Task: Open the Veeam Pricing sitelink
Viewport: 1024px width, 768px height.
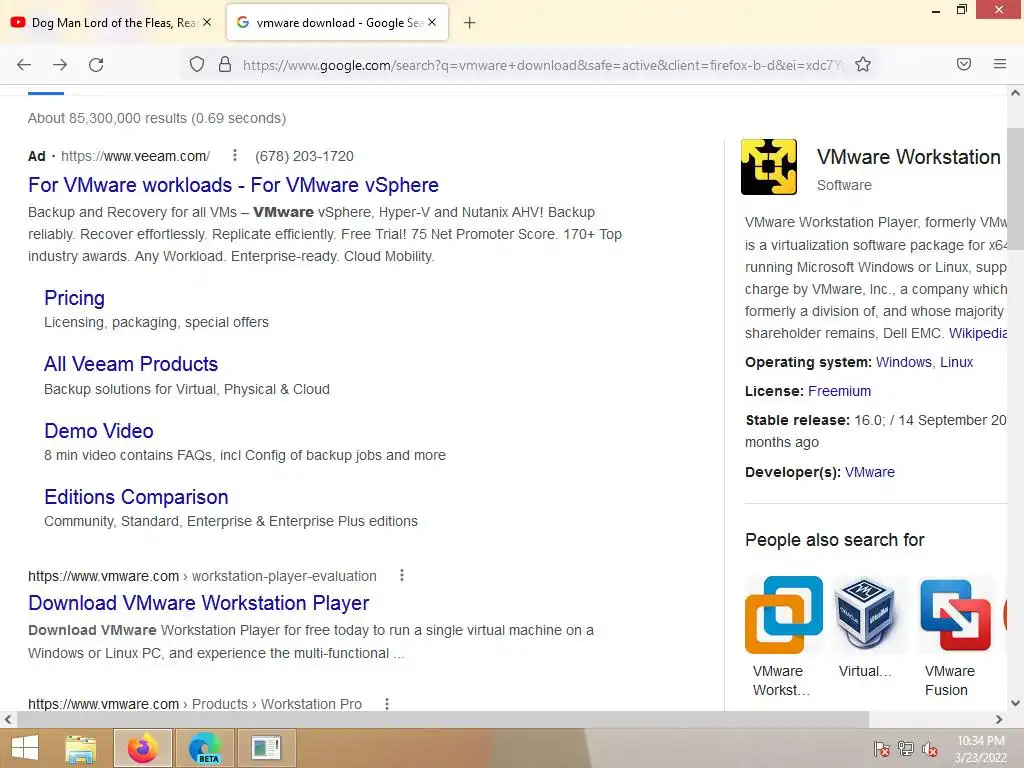Action: coord(74,298)
